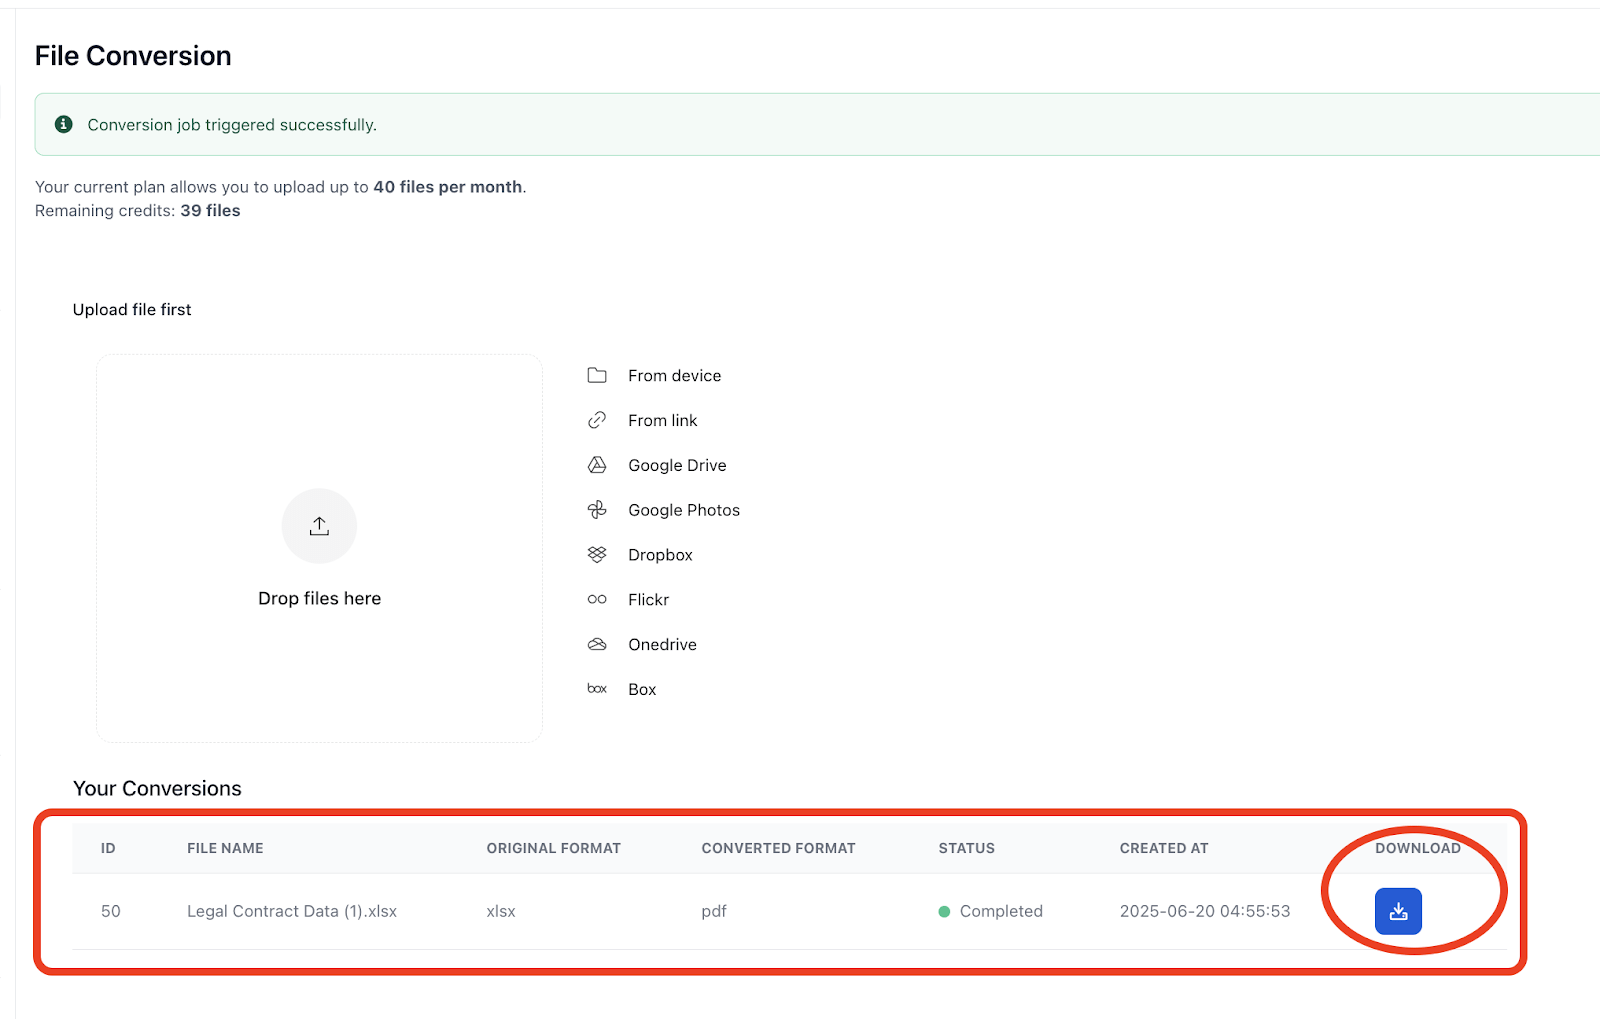Download the converted Legal Contract Data PDF
1600x1019 pixels.
tap(1398, 911)
